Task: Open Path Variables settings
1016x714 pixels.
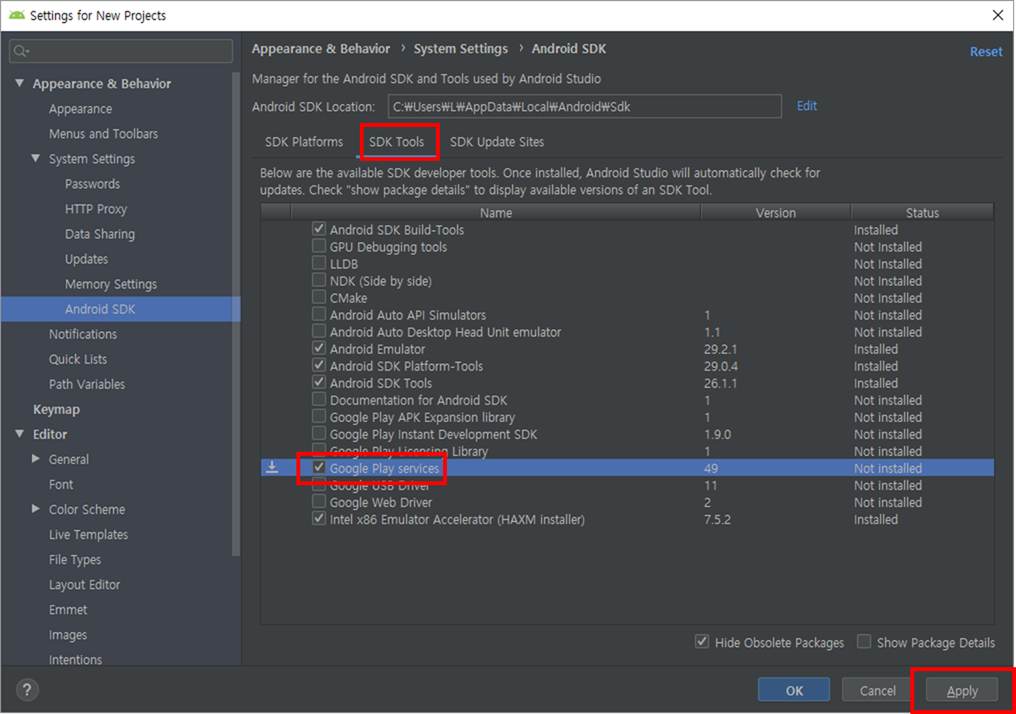Action: point(87,384)
